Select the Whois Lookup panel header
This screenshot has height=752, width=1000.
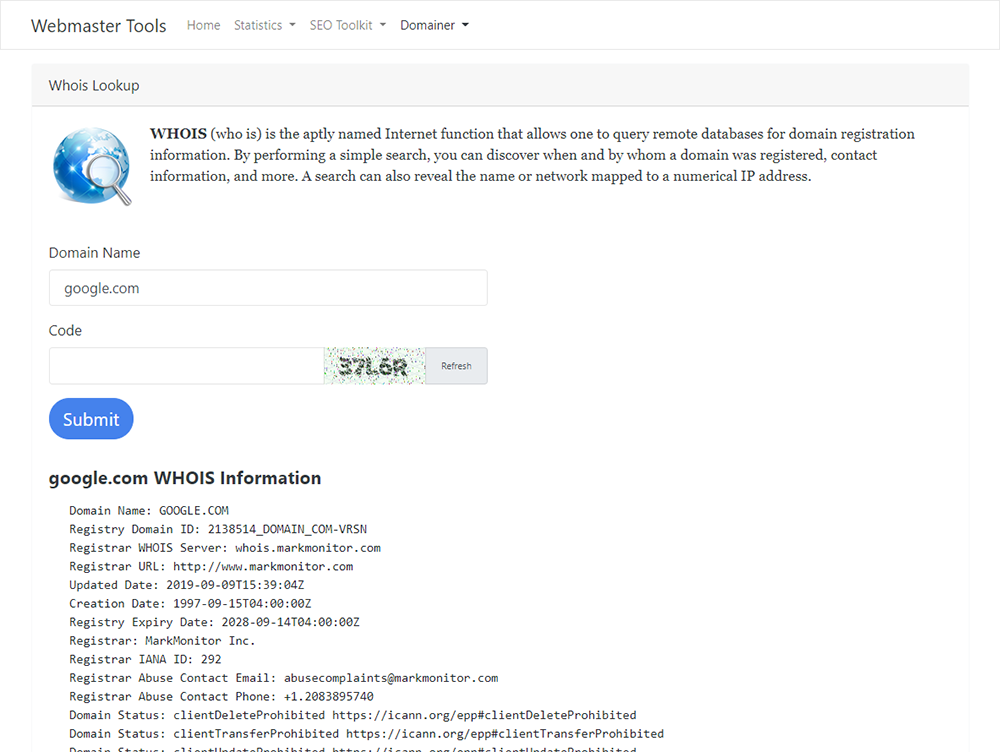click(x=500, y=85)
